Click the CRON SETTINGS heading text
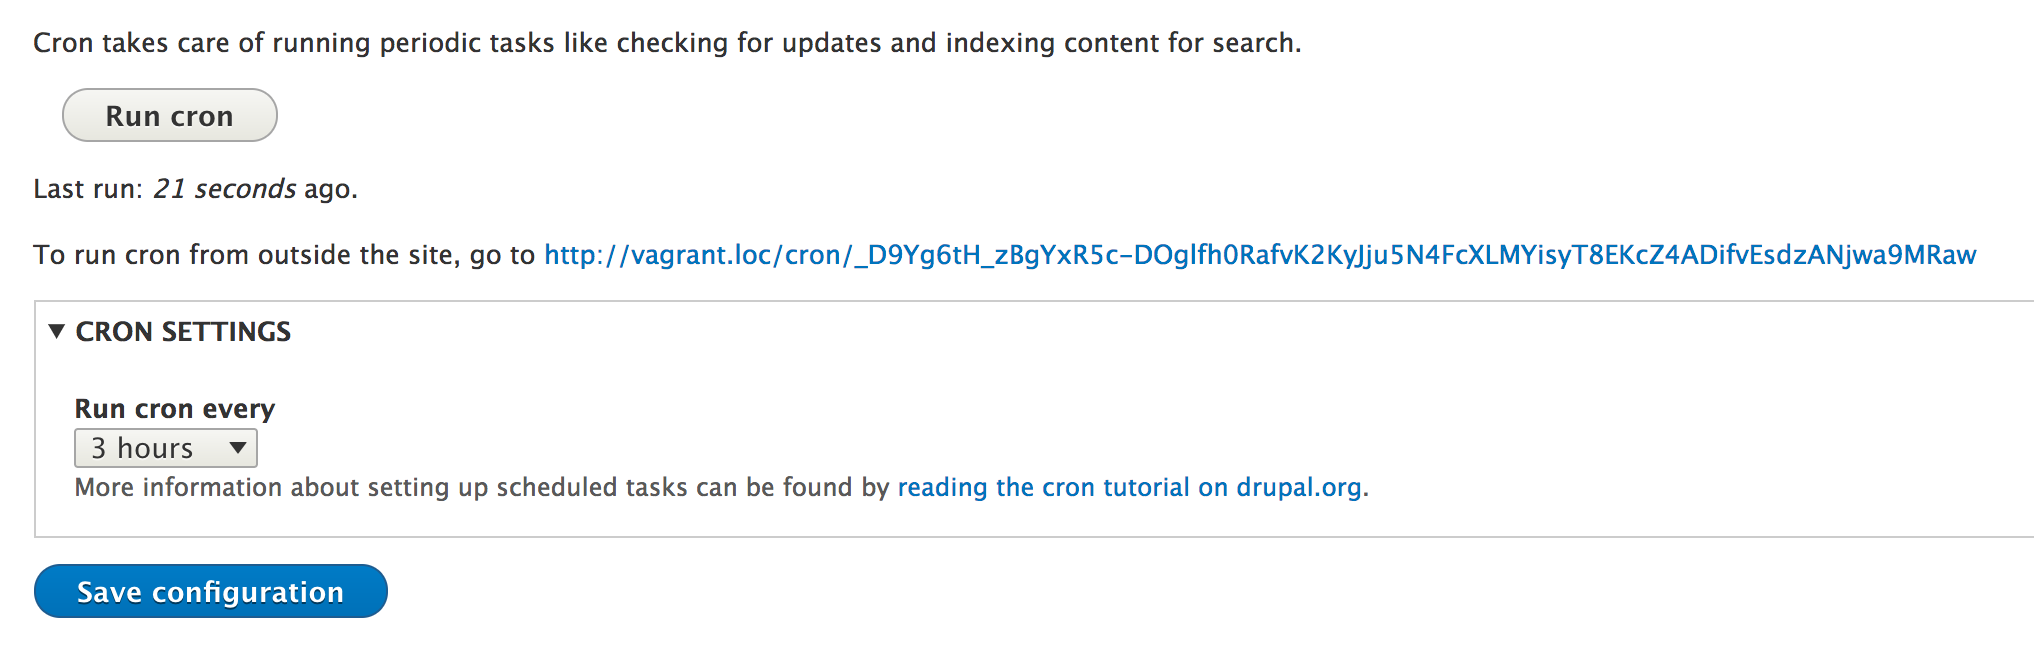2034x654 pixels. tap(183, 332)
